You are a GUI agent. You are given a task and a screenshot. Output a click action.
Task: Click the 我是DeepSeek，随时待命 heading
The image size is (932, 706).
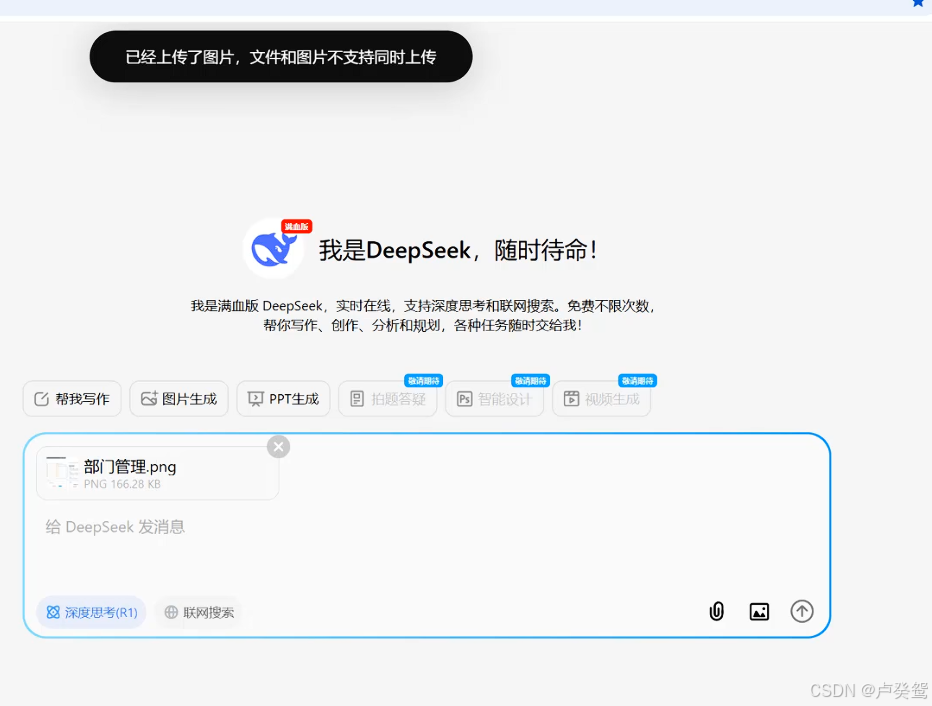coord(458,250)
